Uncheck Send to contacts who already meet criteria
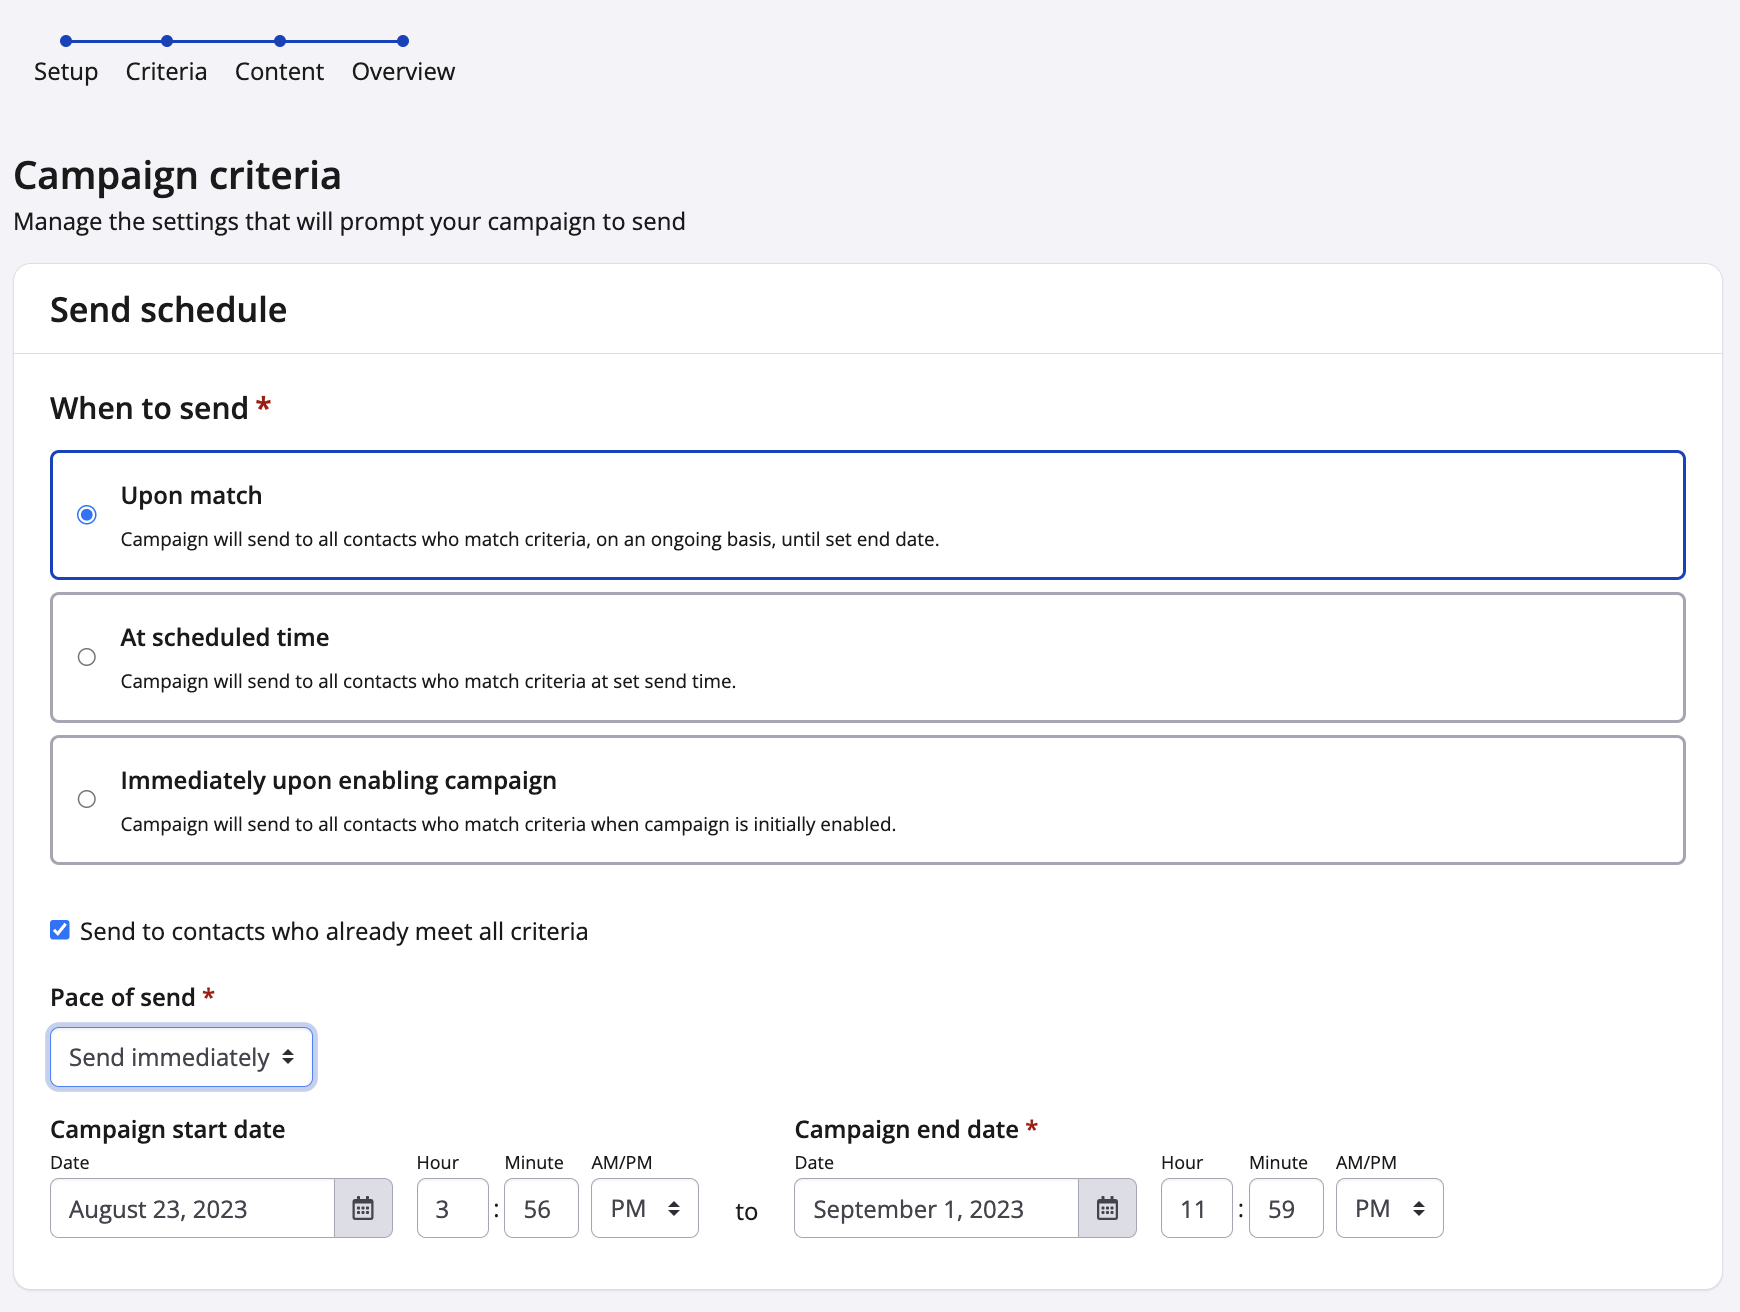 coord(60,931)
